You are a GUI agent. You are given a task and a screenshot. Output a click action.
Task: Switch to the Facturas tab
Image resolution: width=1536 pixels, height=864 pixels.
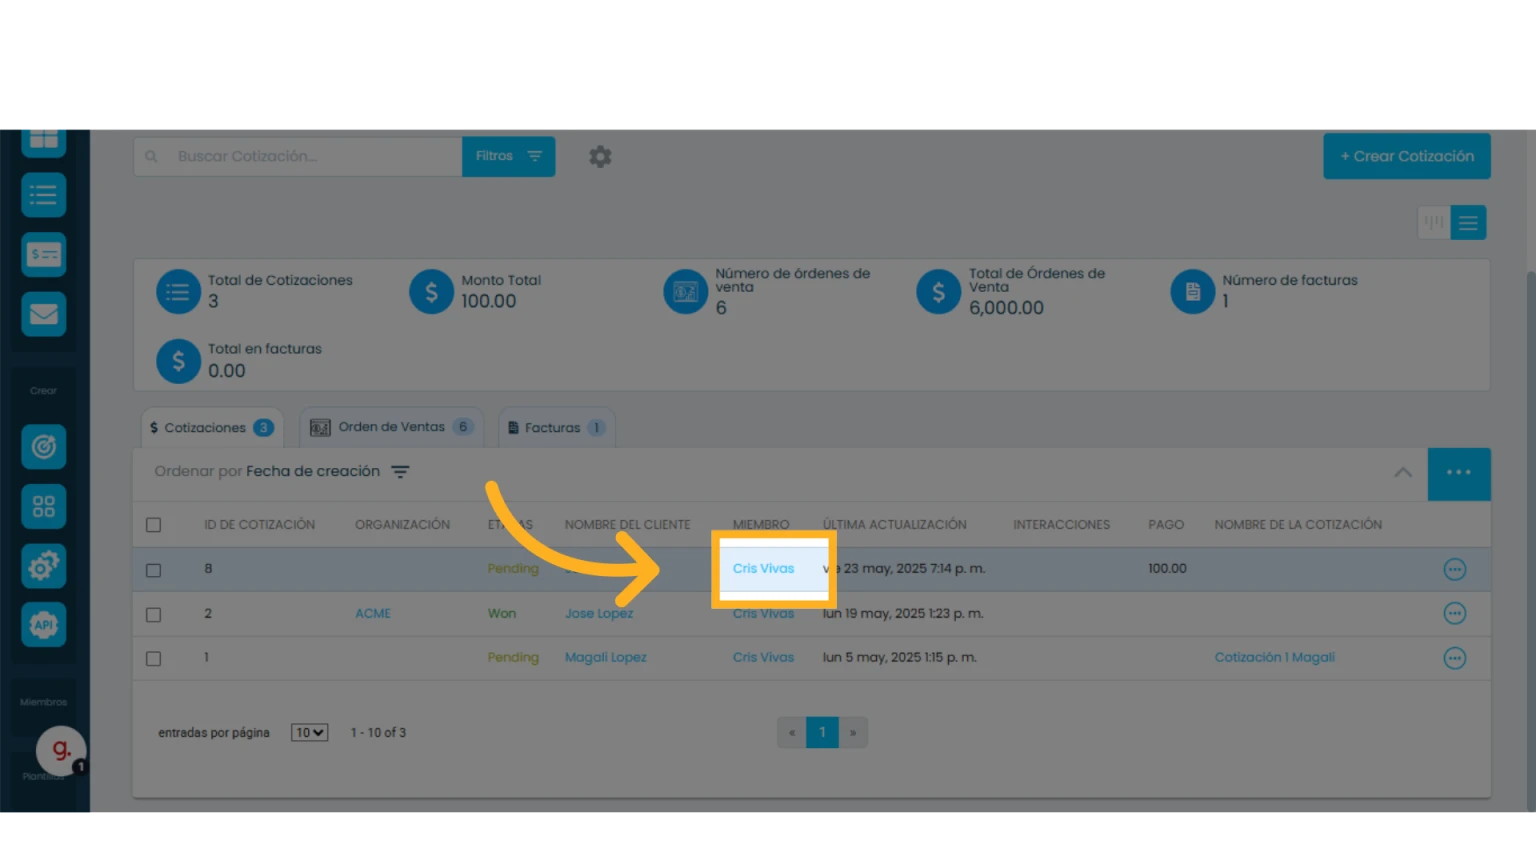coord(557,427)
